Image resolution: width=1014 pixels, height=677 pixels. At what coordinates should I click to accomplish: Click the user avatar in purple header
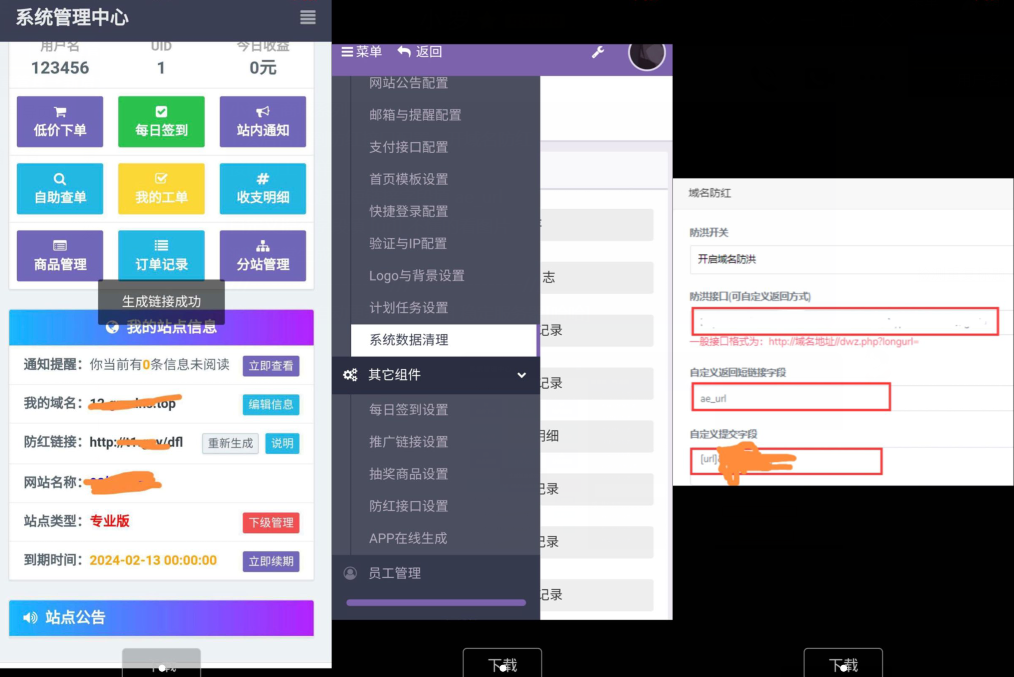(x=647, y=53)
